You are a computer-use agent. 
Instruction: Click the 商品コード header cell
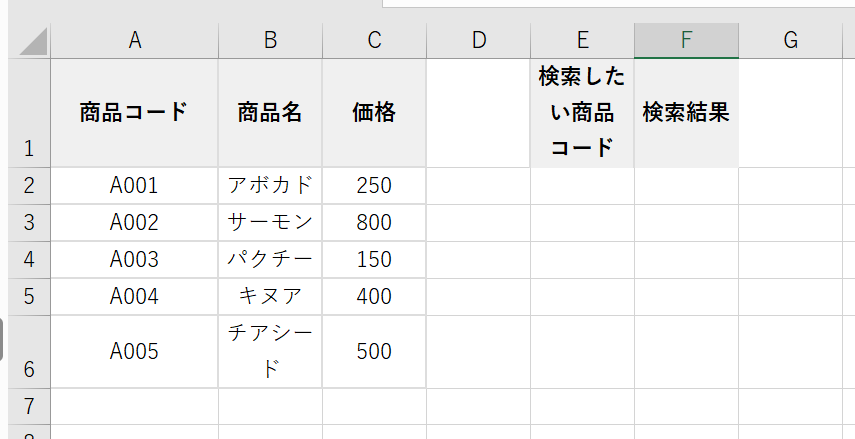[x=134, y=112]
